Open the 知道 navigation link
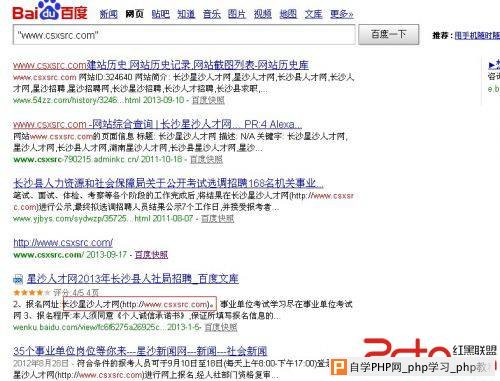Image resolution: width=500 pixels, height=381 pixels. (x=186, y=14)
